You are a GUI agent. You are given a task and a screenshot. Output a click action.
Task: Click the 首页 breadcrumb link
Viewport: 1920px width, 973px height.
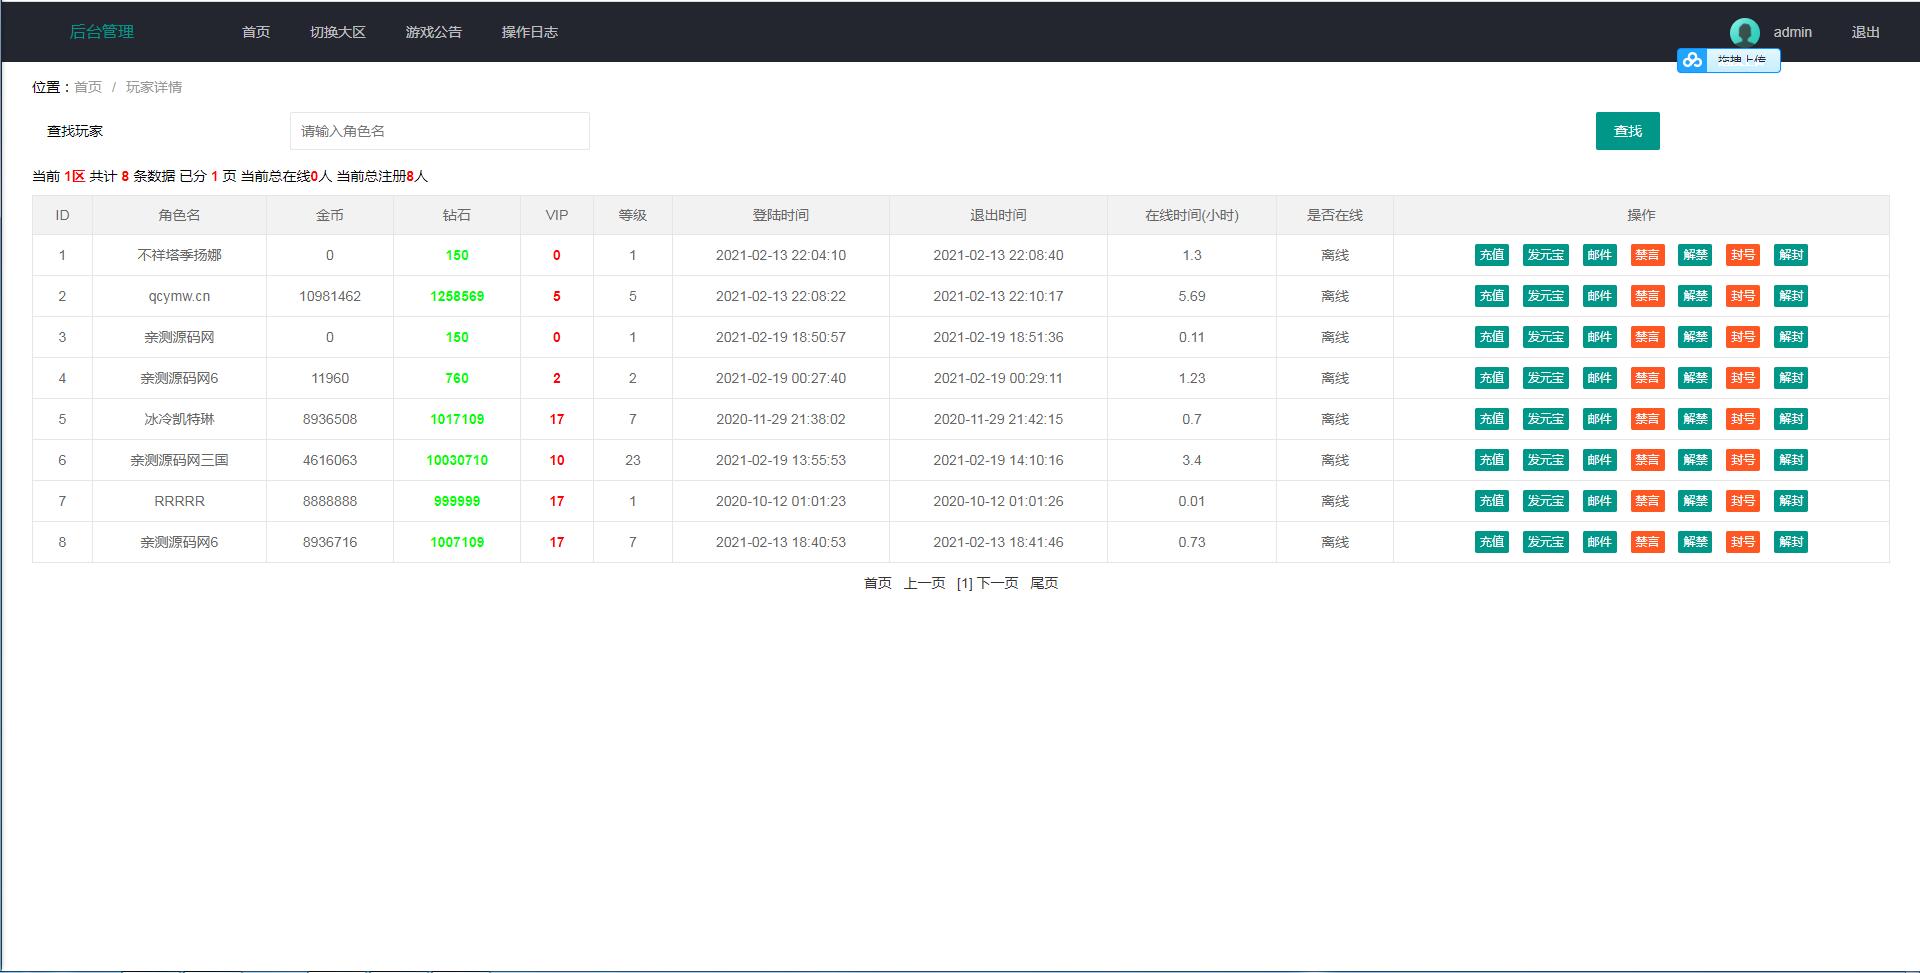88,87
